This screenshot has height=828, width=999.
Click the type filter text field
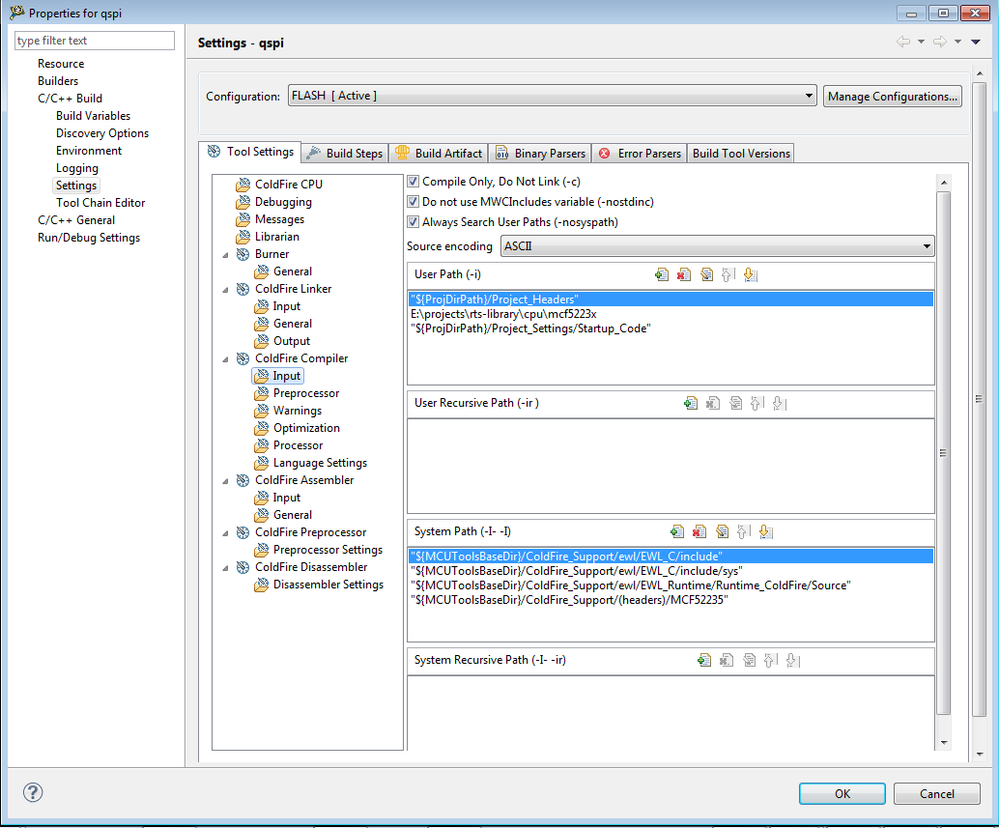point(94,41)
